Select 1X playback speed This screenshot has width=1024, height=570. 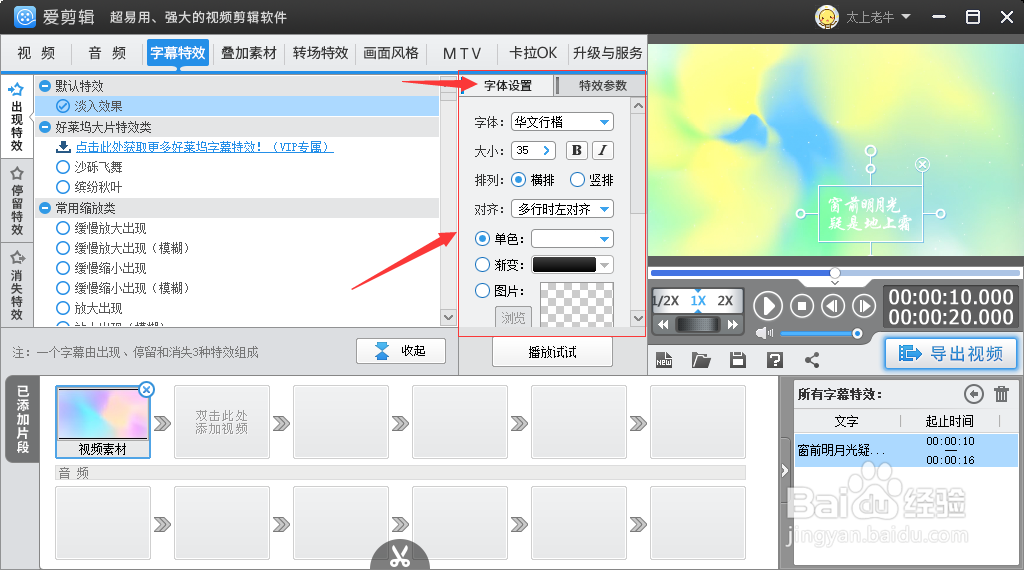click(x=698, y=300)
